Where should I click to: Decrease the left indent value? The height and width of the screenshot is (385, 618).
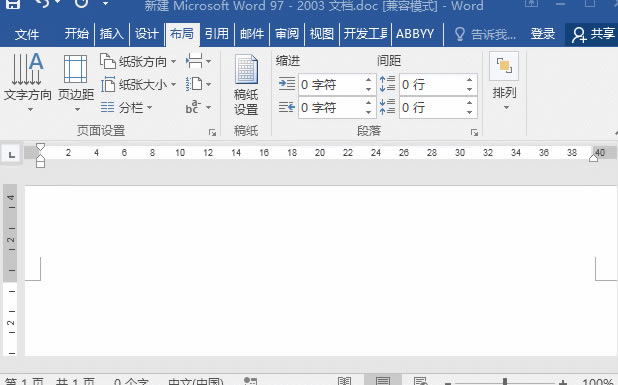[x=369, y=90]
